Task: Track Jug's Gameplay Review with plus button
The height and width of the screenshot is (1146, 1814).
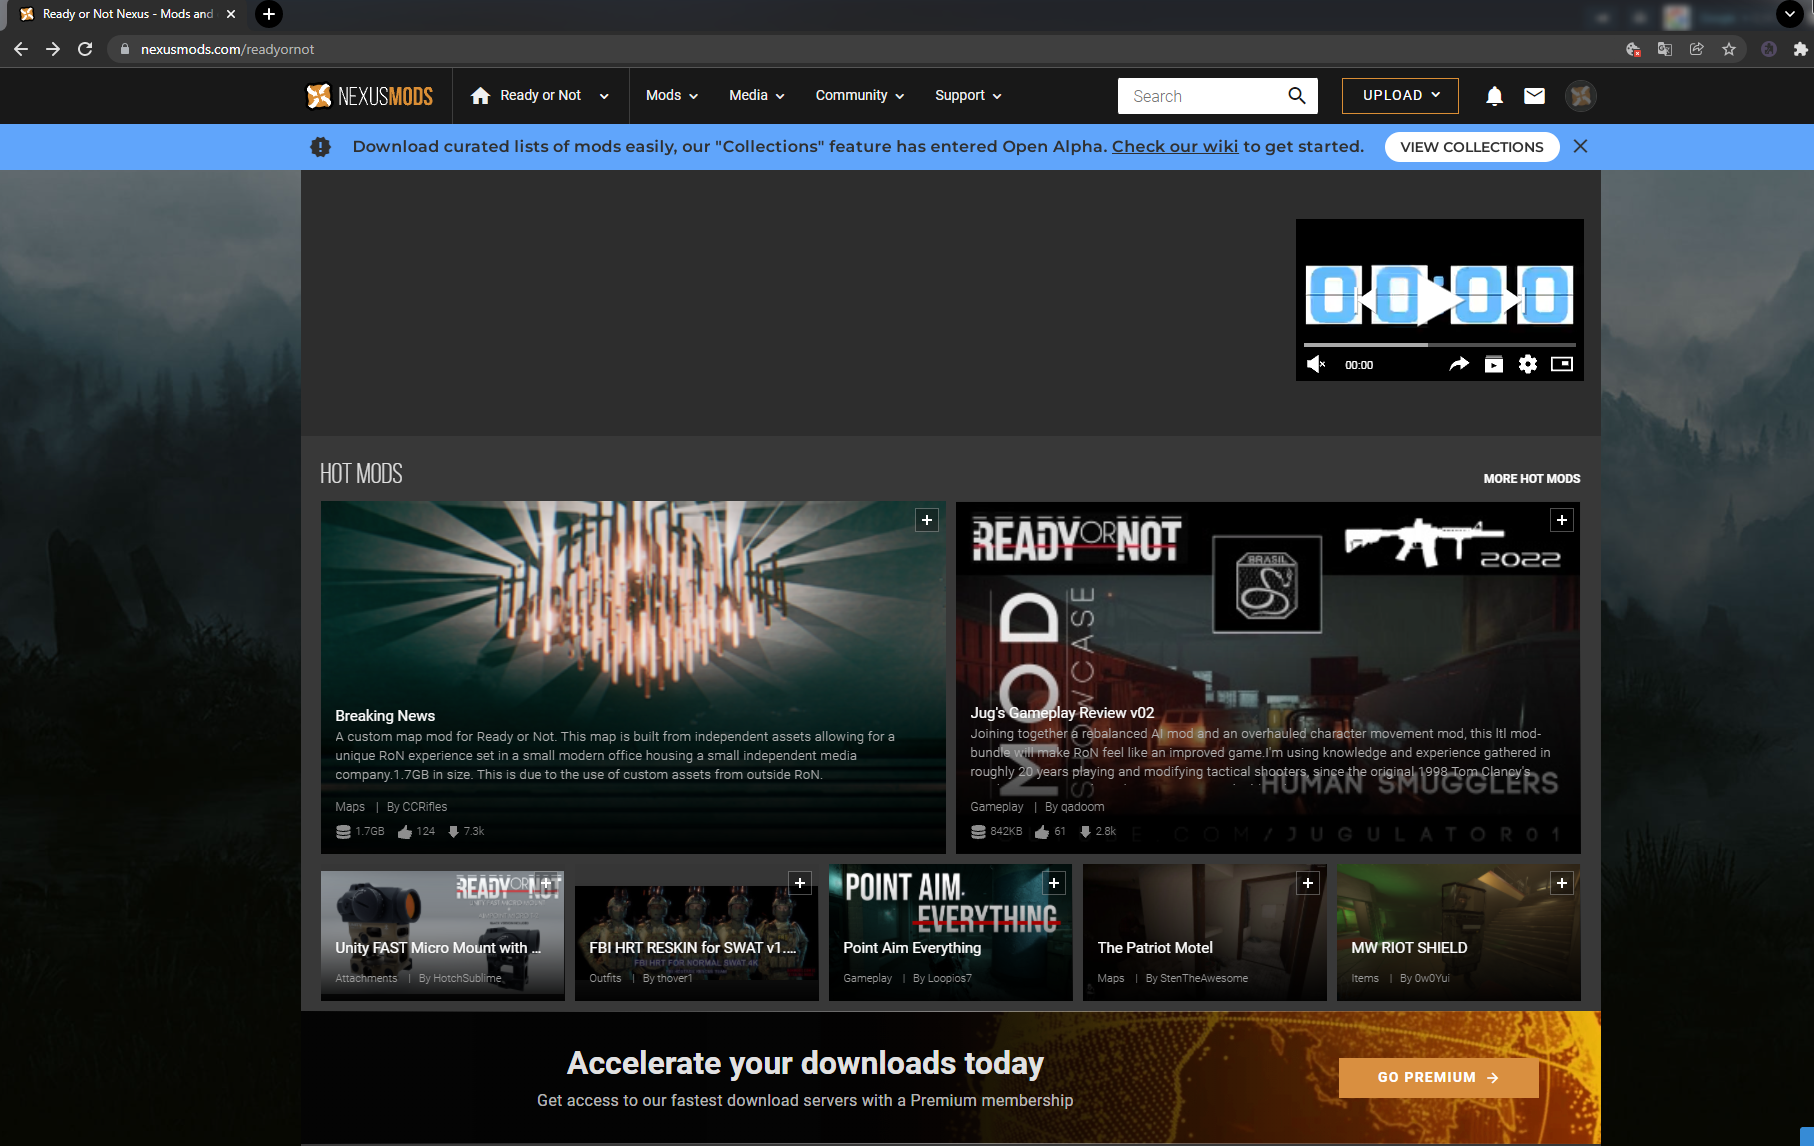Action: tap(1562, 520)
